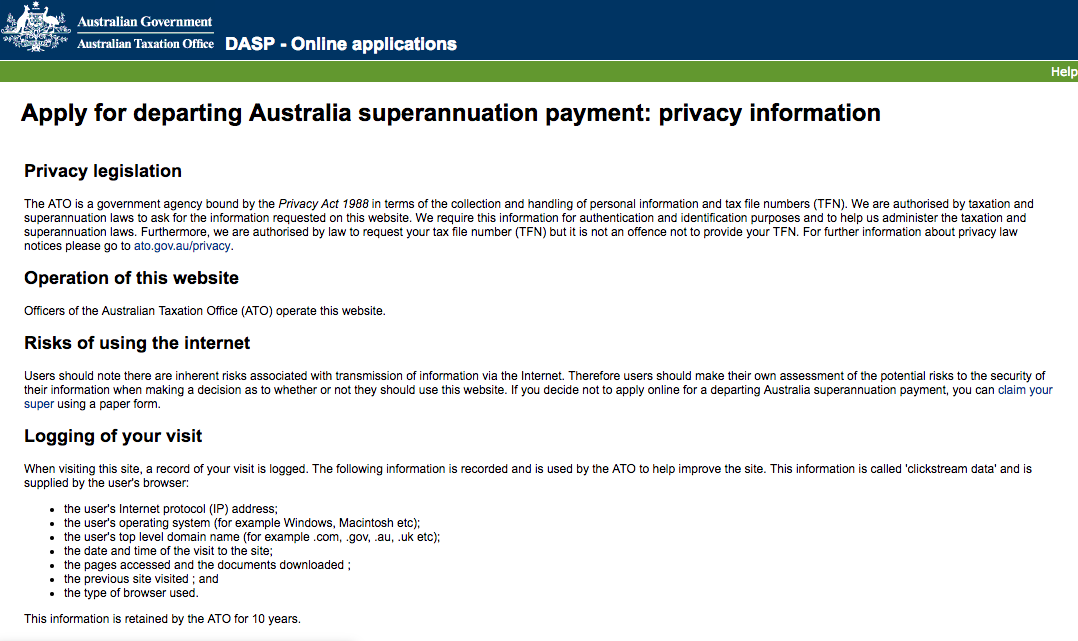Viewport: 1078px width, 641px height.
Task: Click the Australian Government coat of arms logo
Action: [x=36, y=27]
